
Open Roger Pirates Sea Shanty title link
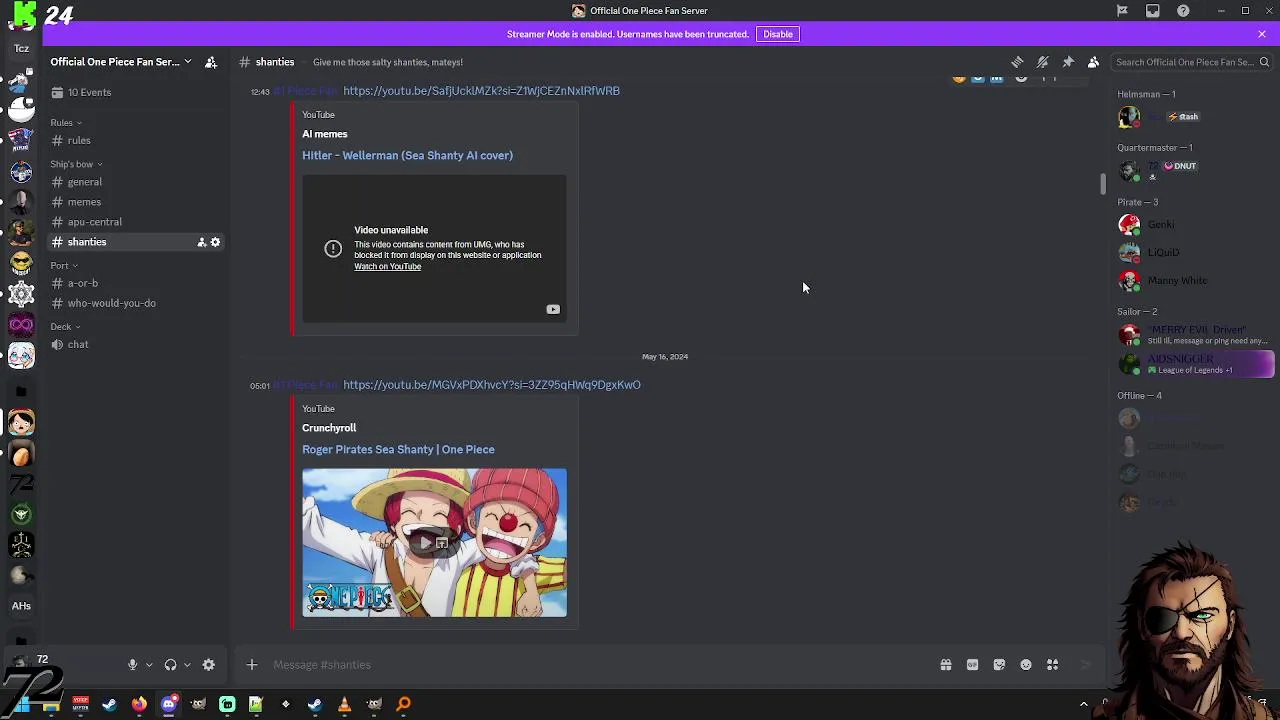[398, 449]
